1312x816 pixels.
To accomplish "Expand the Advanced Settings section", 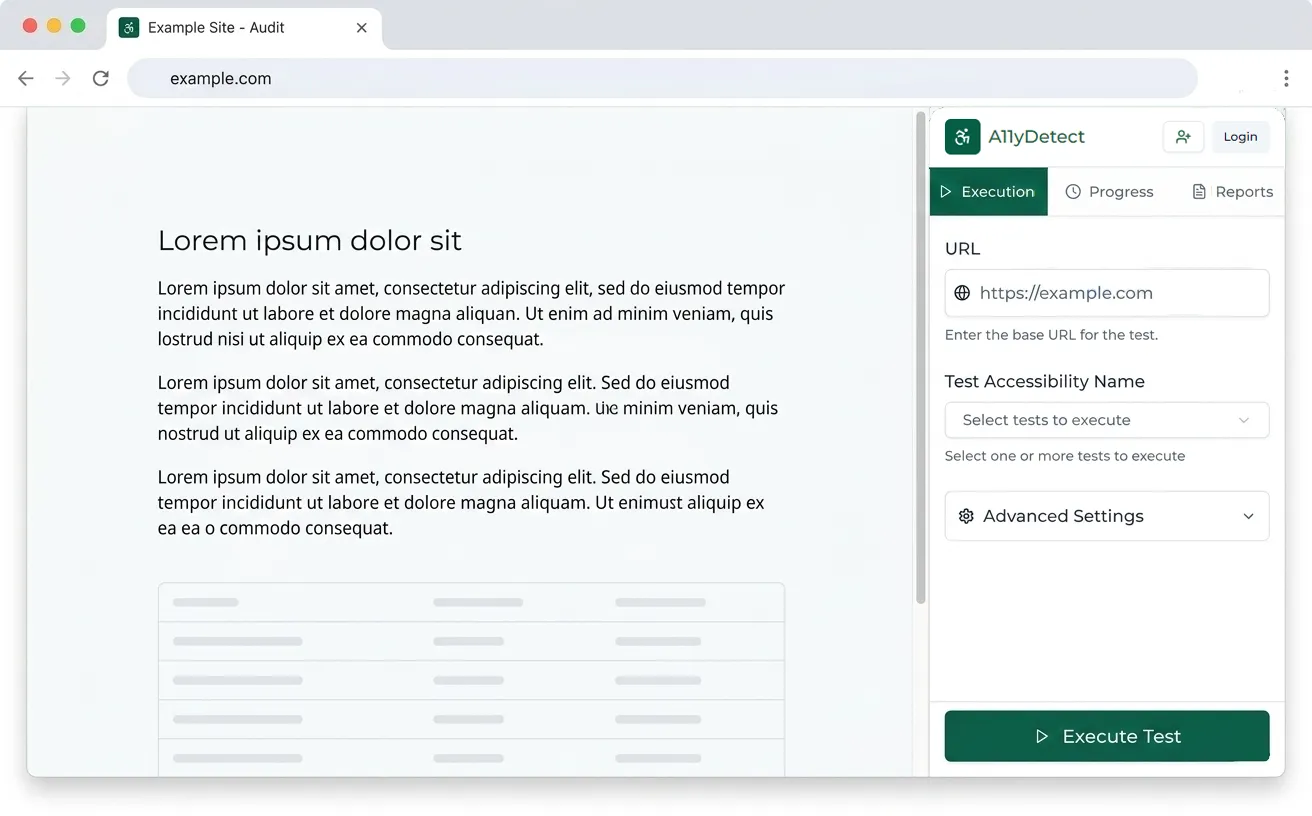I will (1106, 516).
